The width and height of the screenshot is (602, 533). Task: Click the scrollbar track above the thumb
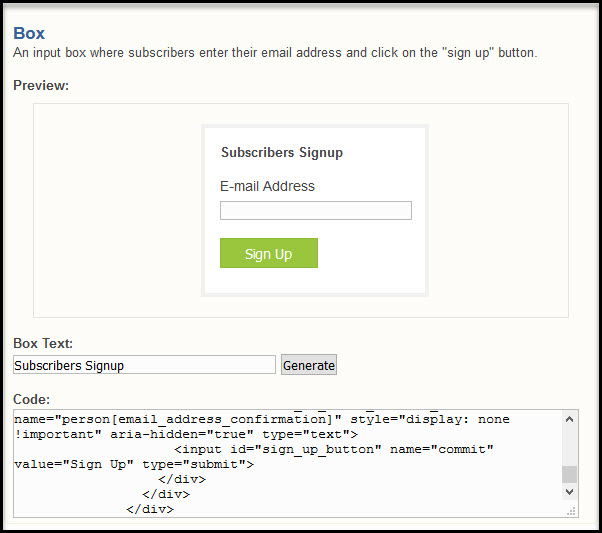[569, 445]
